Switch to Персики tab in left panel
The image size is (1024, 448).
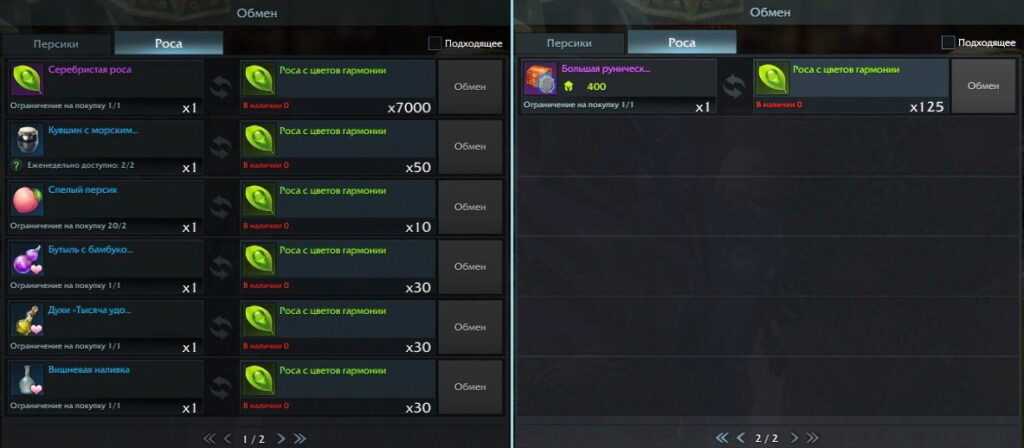pos(57,44)
